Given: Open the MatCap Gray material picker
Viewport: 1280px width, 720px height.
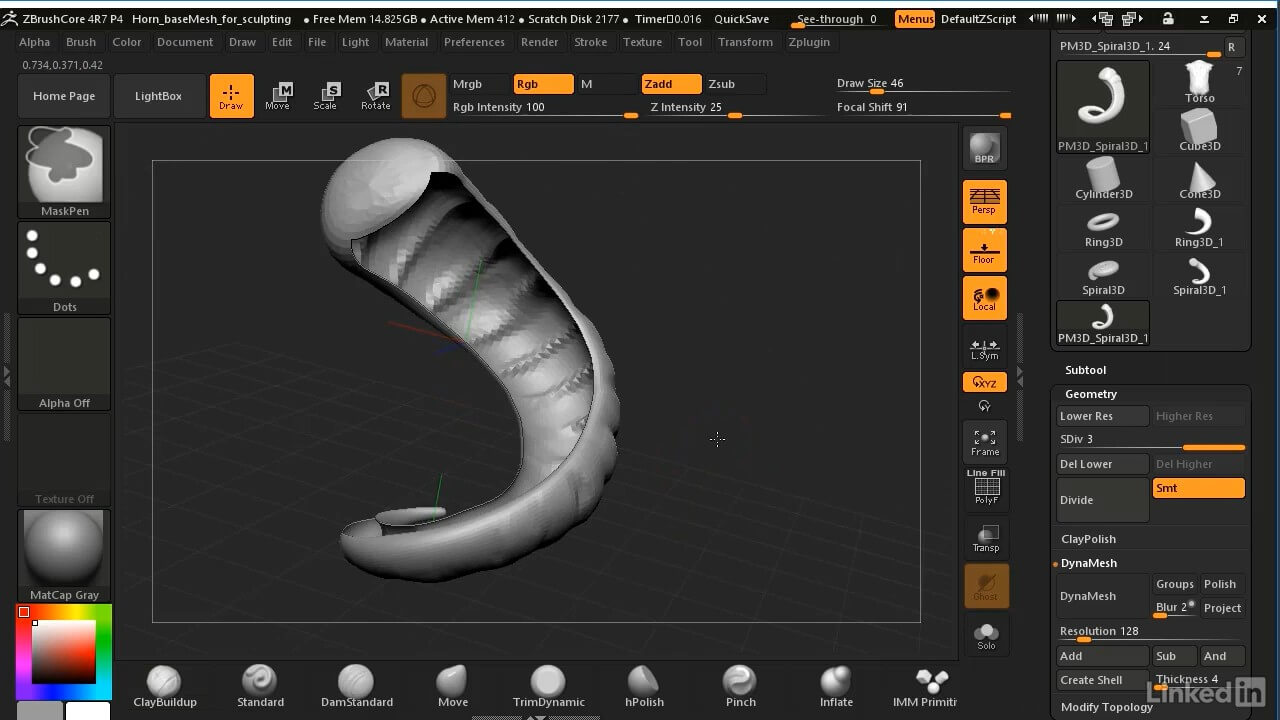Looking at the screenshot, I should point(64,556).
